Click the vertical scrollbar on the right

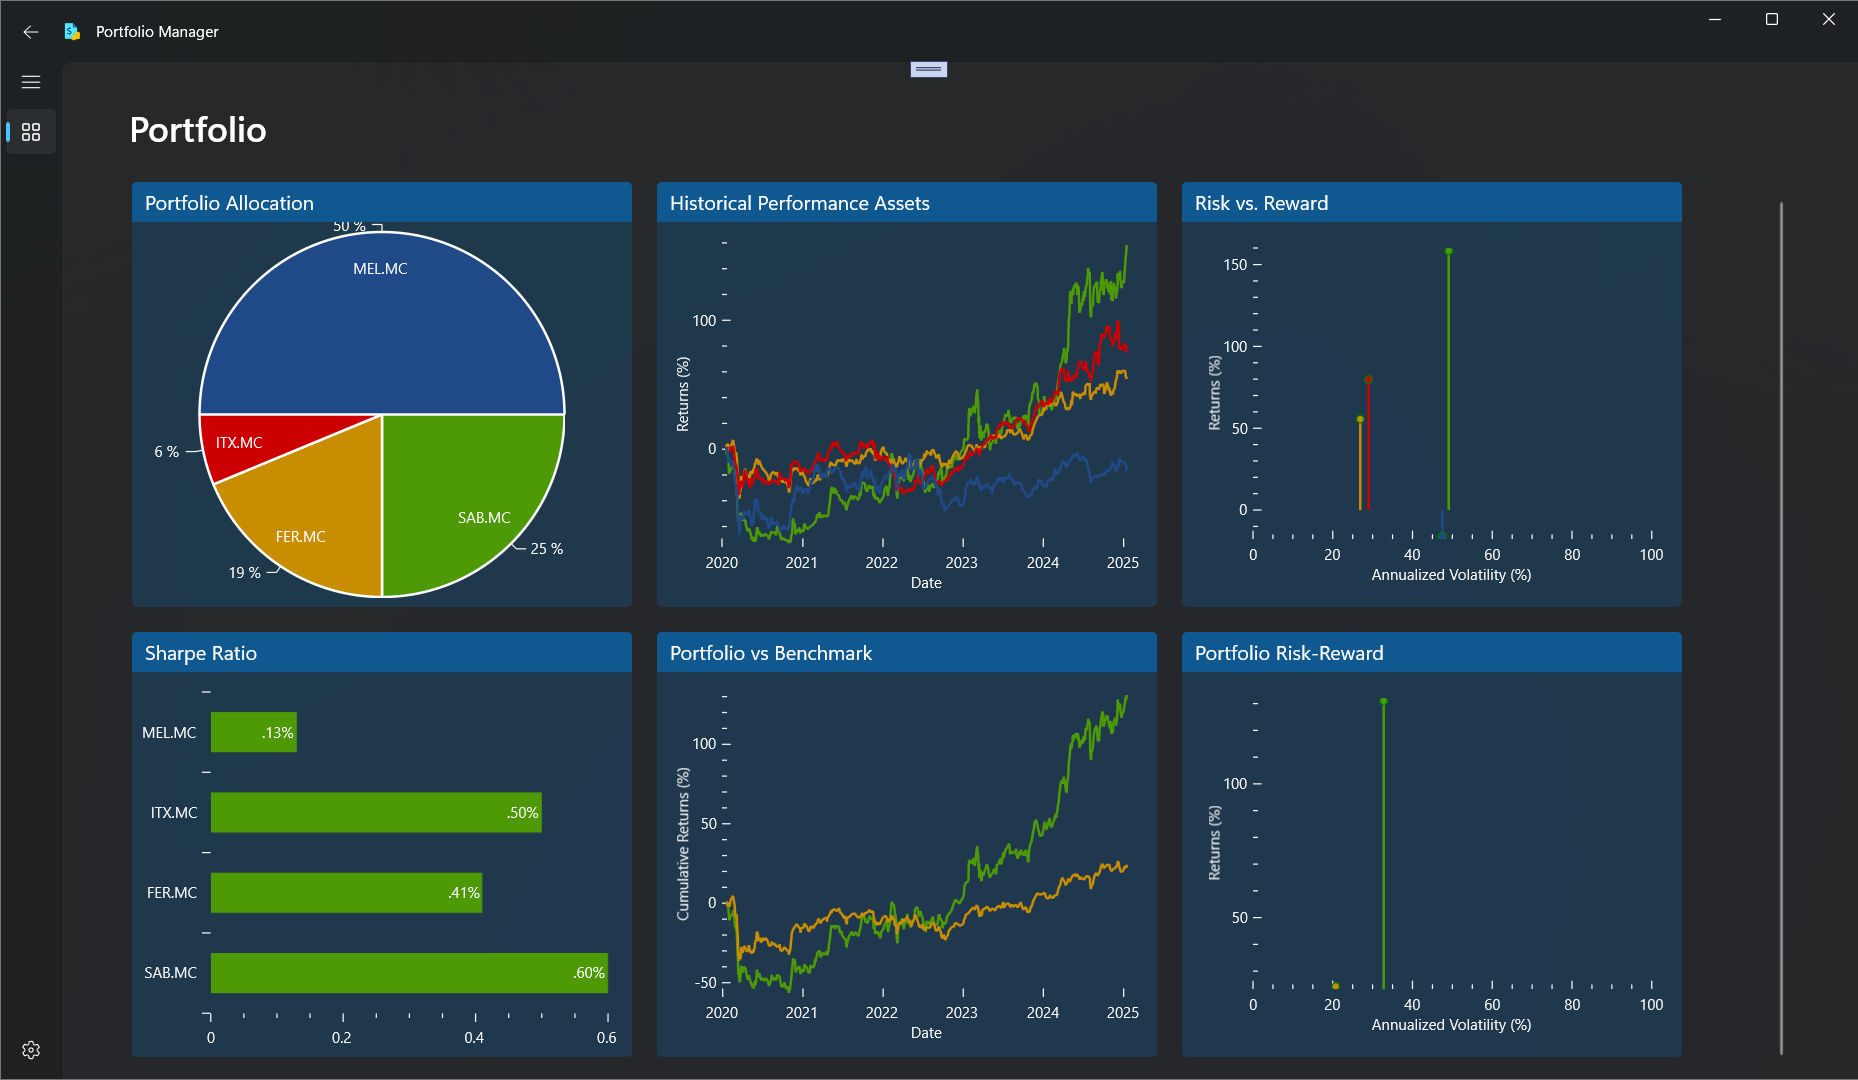tap(1781, 628)
